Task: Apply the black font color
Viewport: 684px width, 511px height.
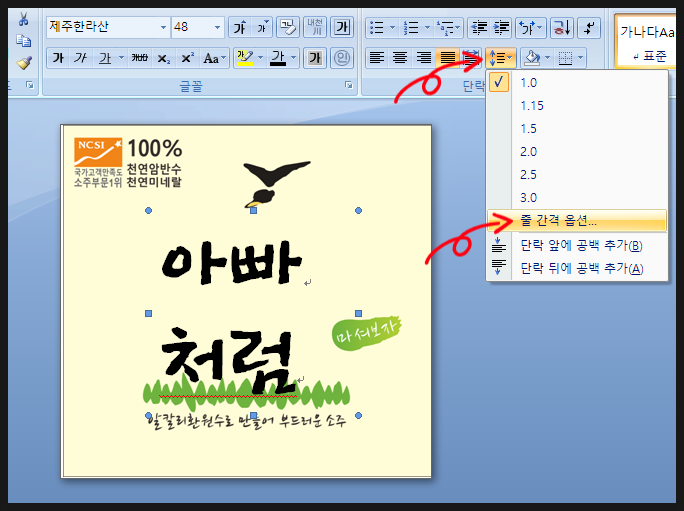Action: tap(278, 58)
